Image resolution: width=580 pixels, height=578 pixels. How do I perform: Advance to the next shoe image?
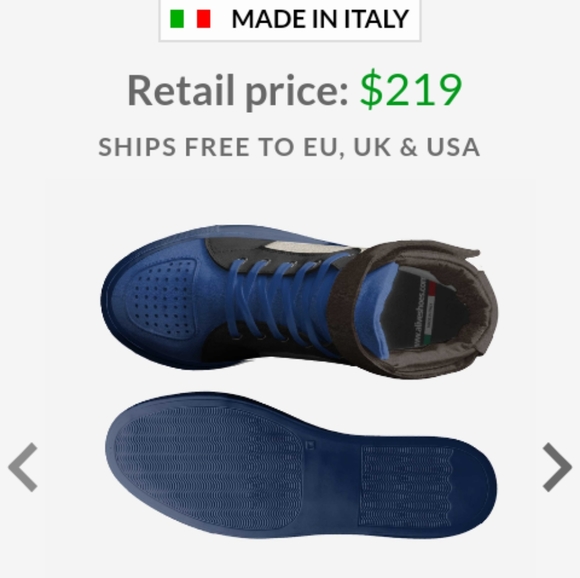point(557,467)
